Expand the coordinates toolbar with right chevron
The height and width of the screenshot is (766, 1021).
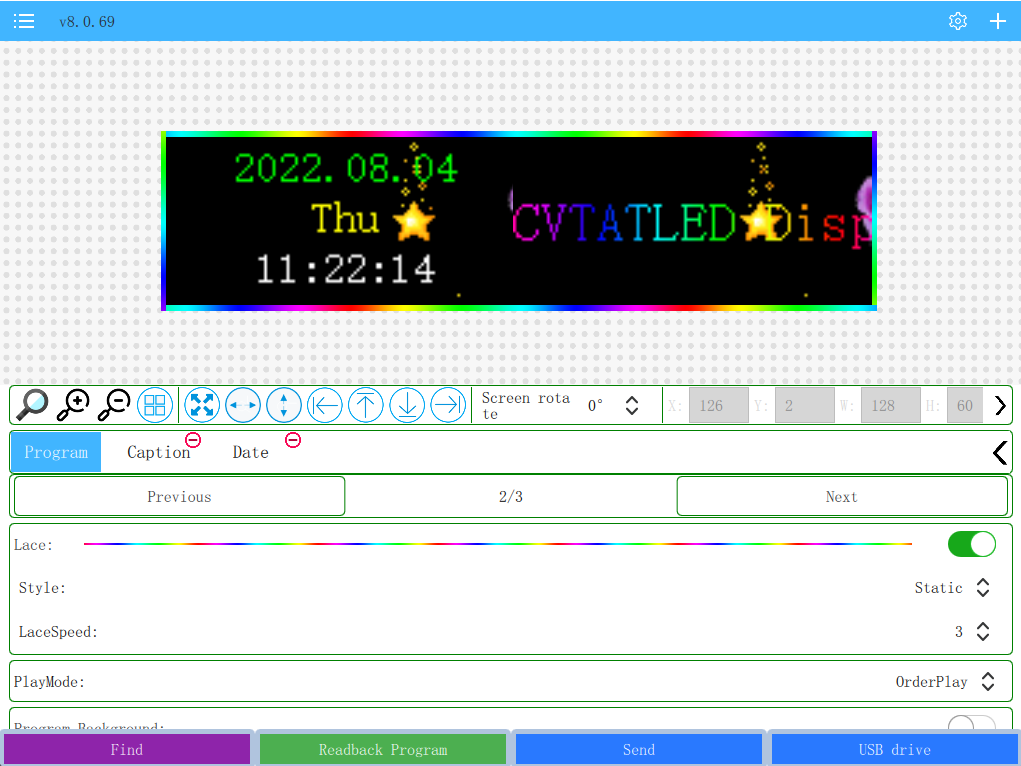pyautogui.click(x=1000, y=405)
